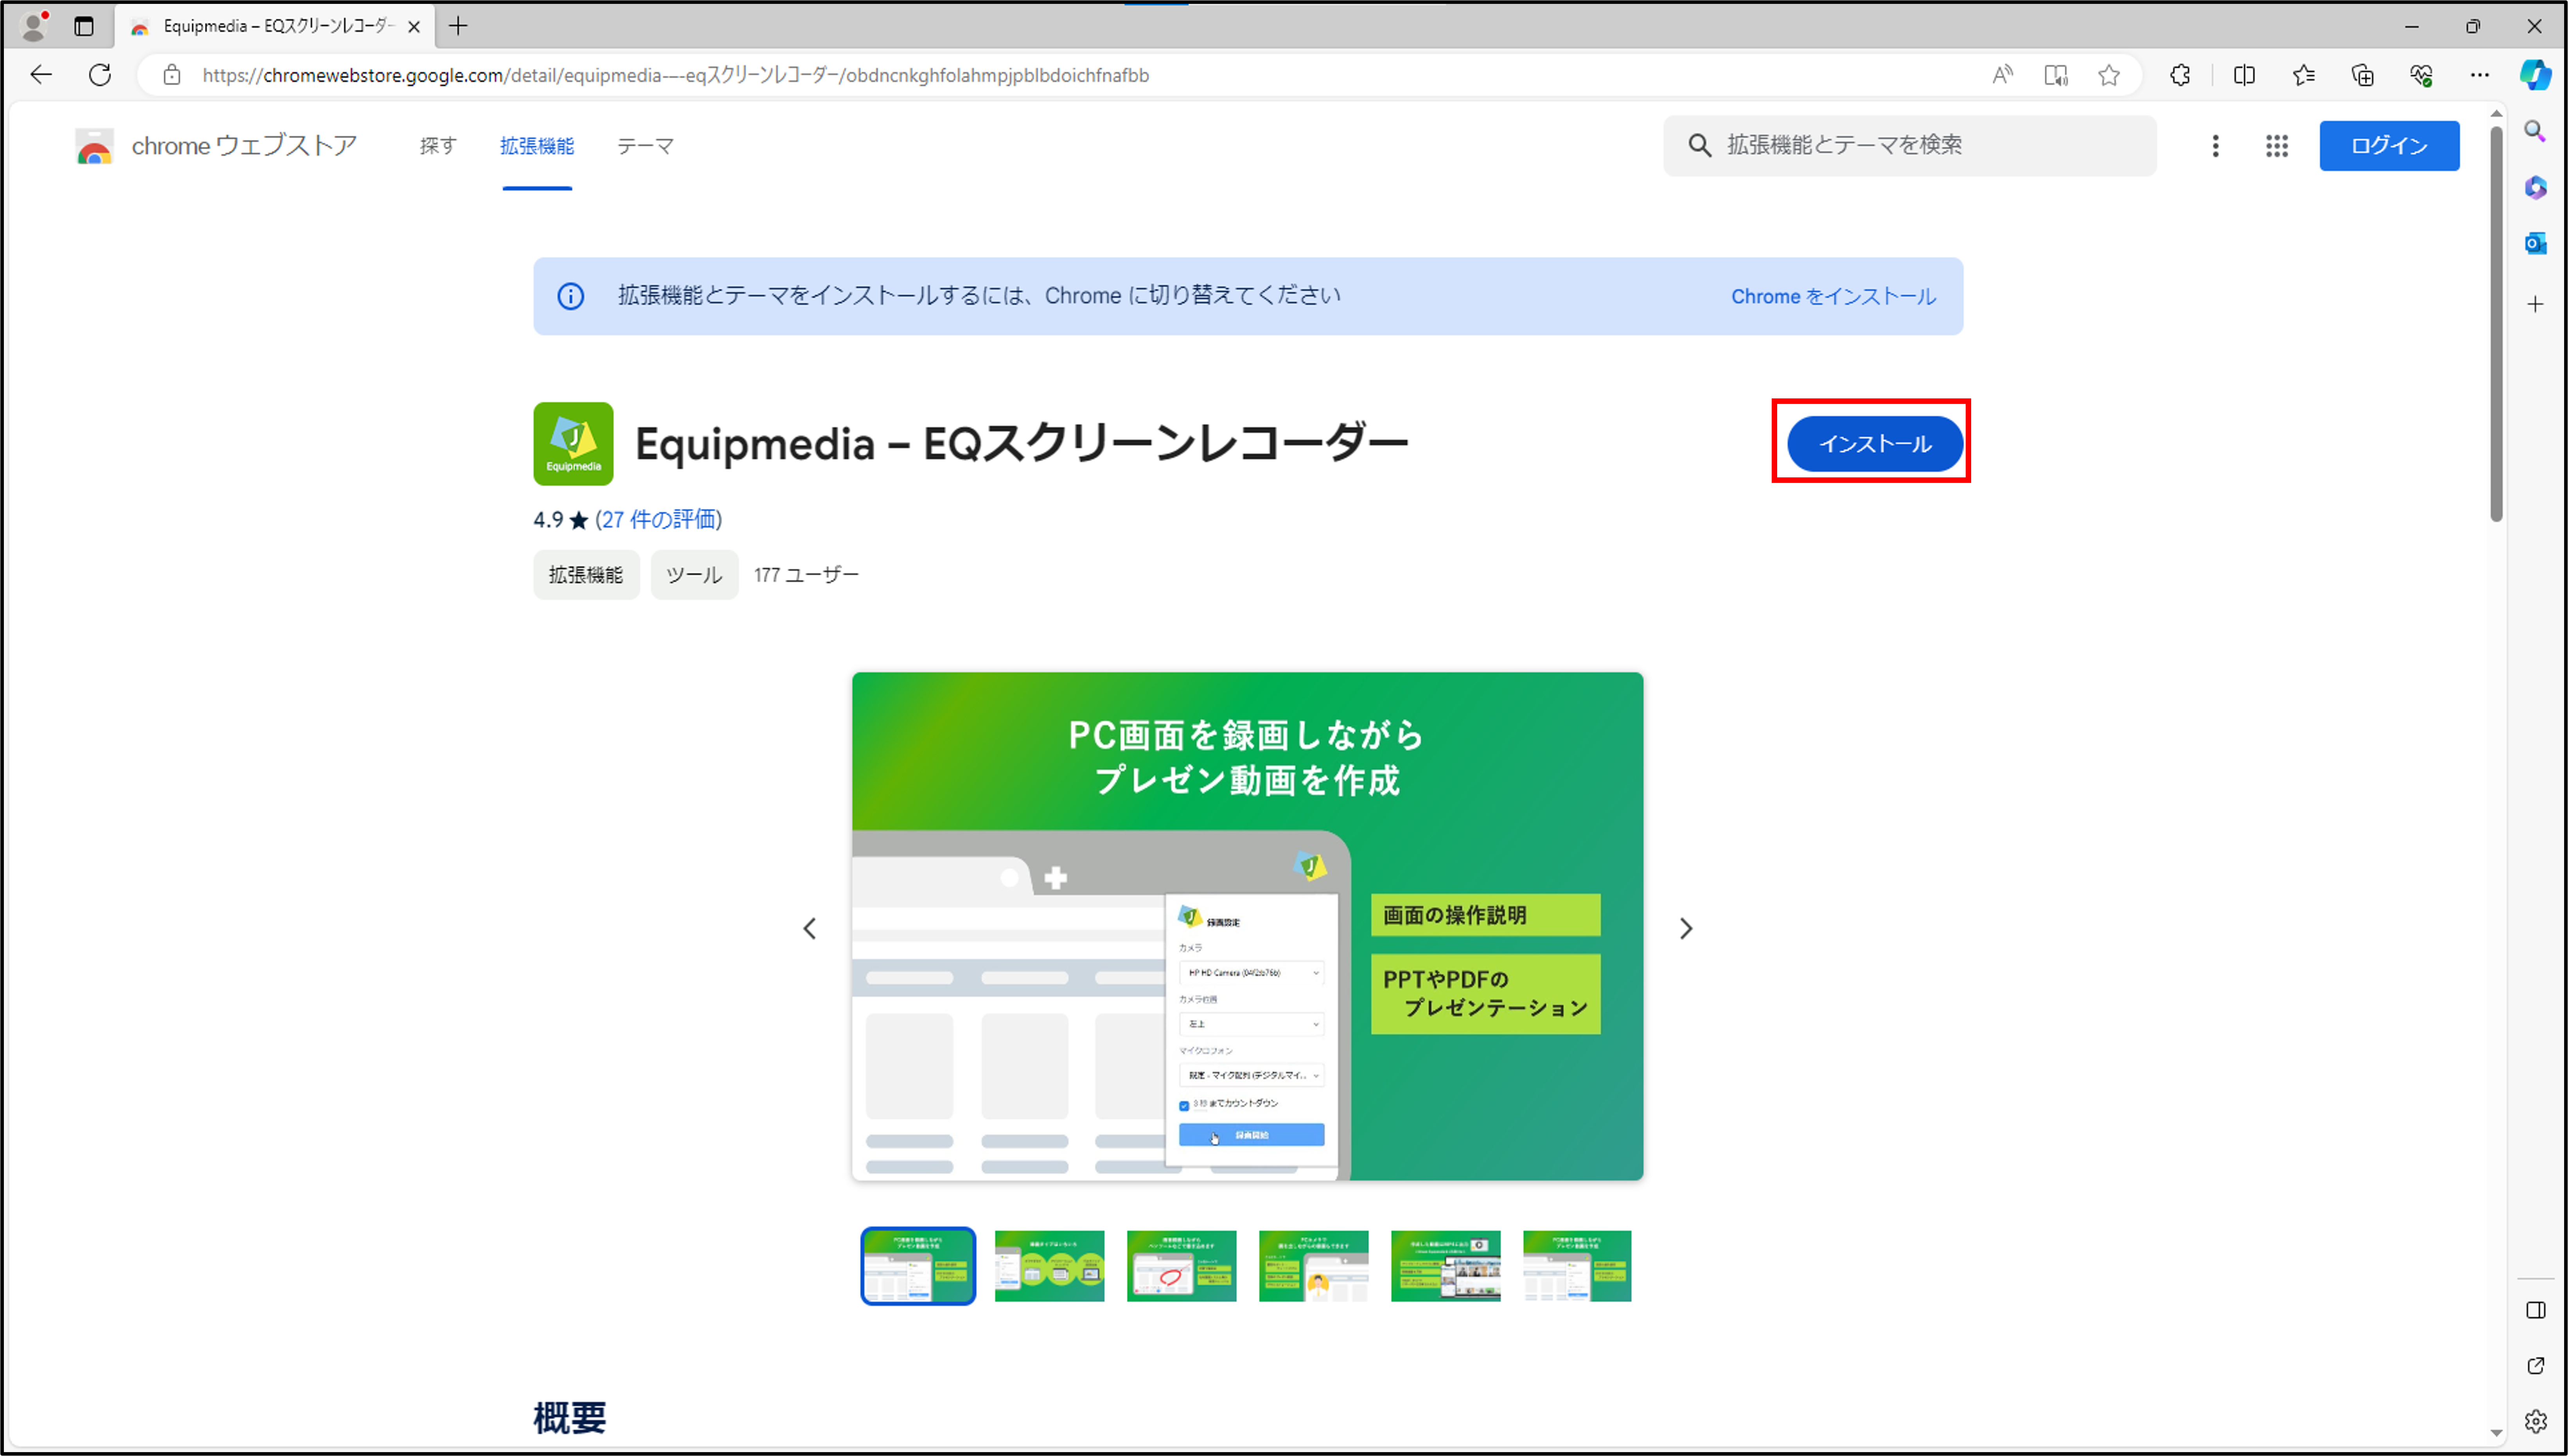Click the インストール button
This screenshot has height=1456, width=2568.
pyautogui.click(x=1874, y=444)
